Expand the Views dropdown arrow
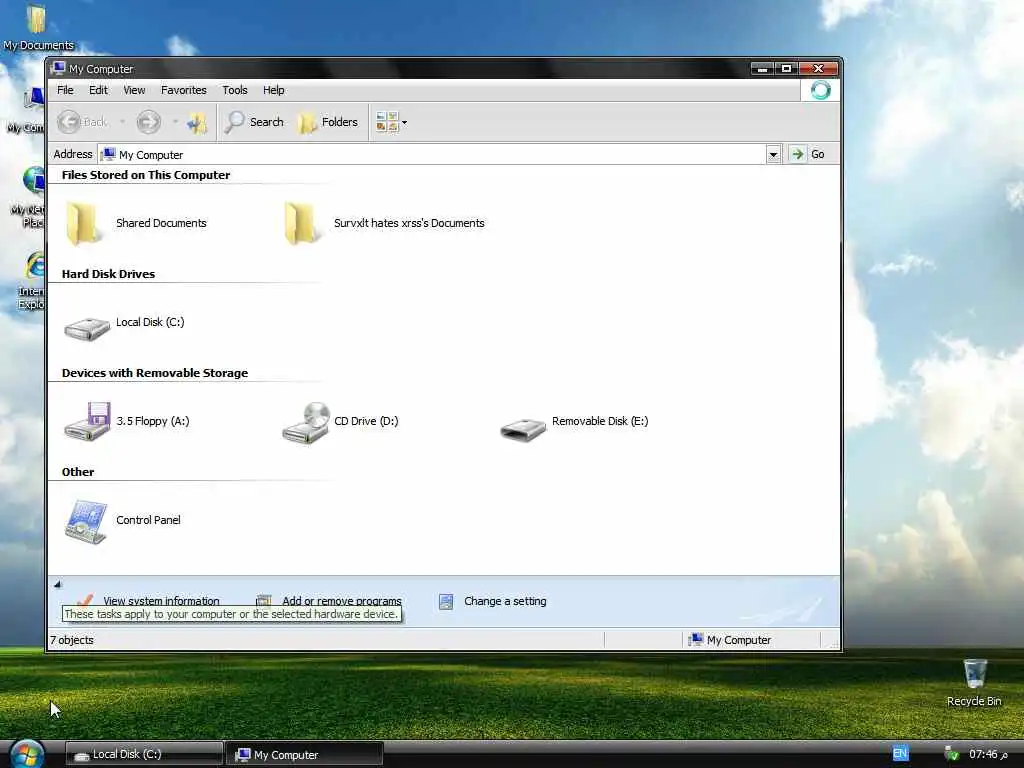Image resolution: width=1024 pixels, height=768 pixels. (x=405, y=122)
